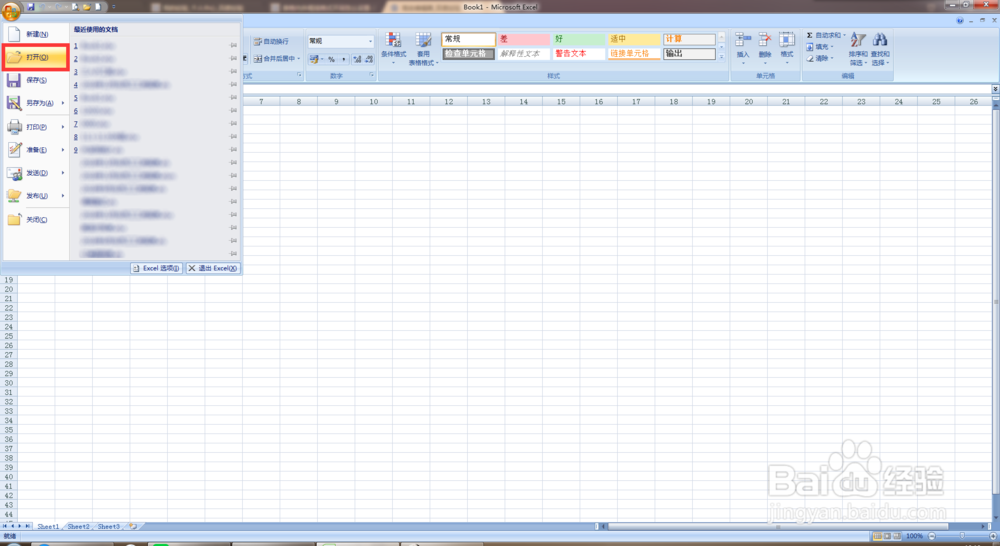Screen dimensions: 1000x546
Task: Click the open folder icon in Quick Access toolbar
Action: click(86, 7)
